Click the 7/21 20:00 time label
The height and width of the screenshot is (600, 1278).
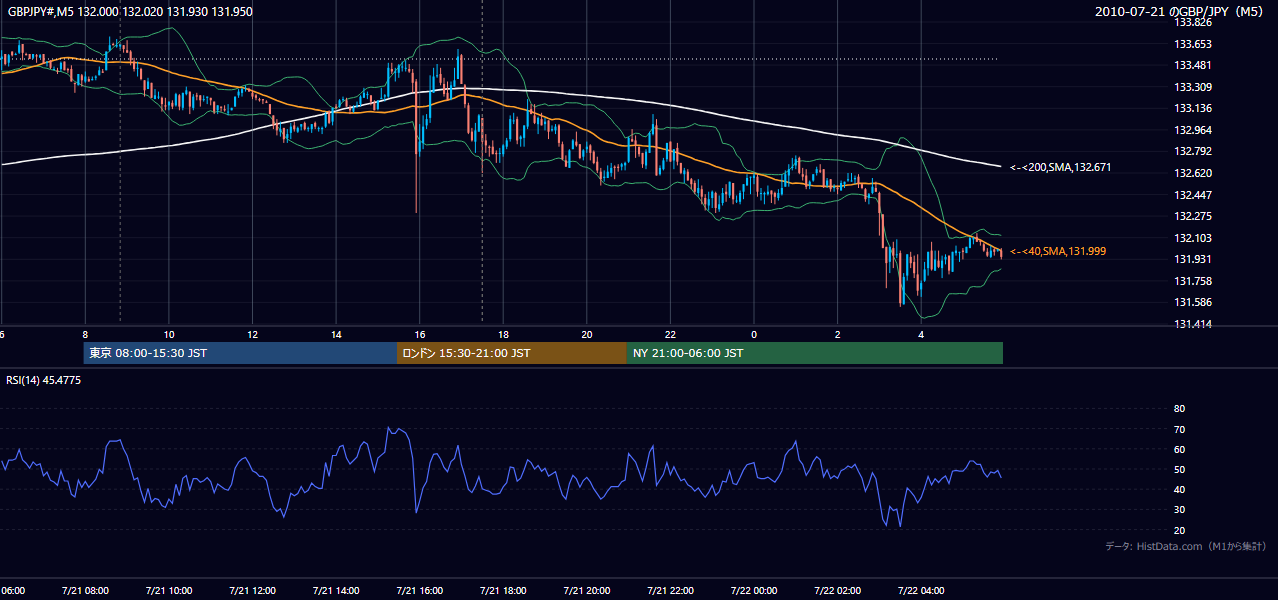[x=586, y=591]
